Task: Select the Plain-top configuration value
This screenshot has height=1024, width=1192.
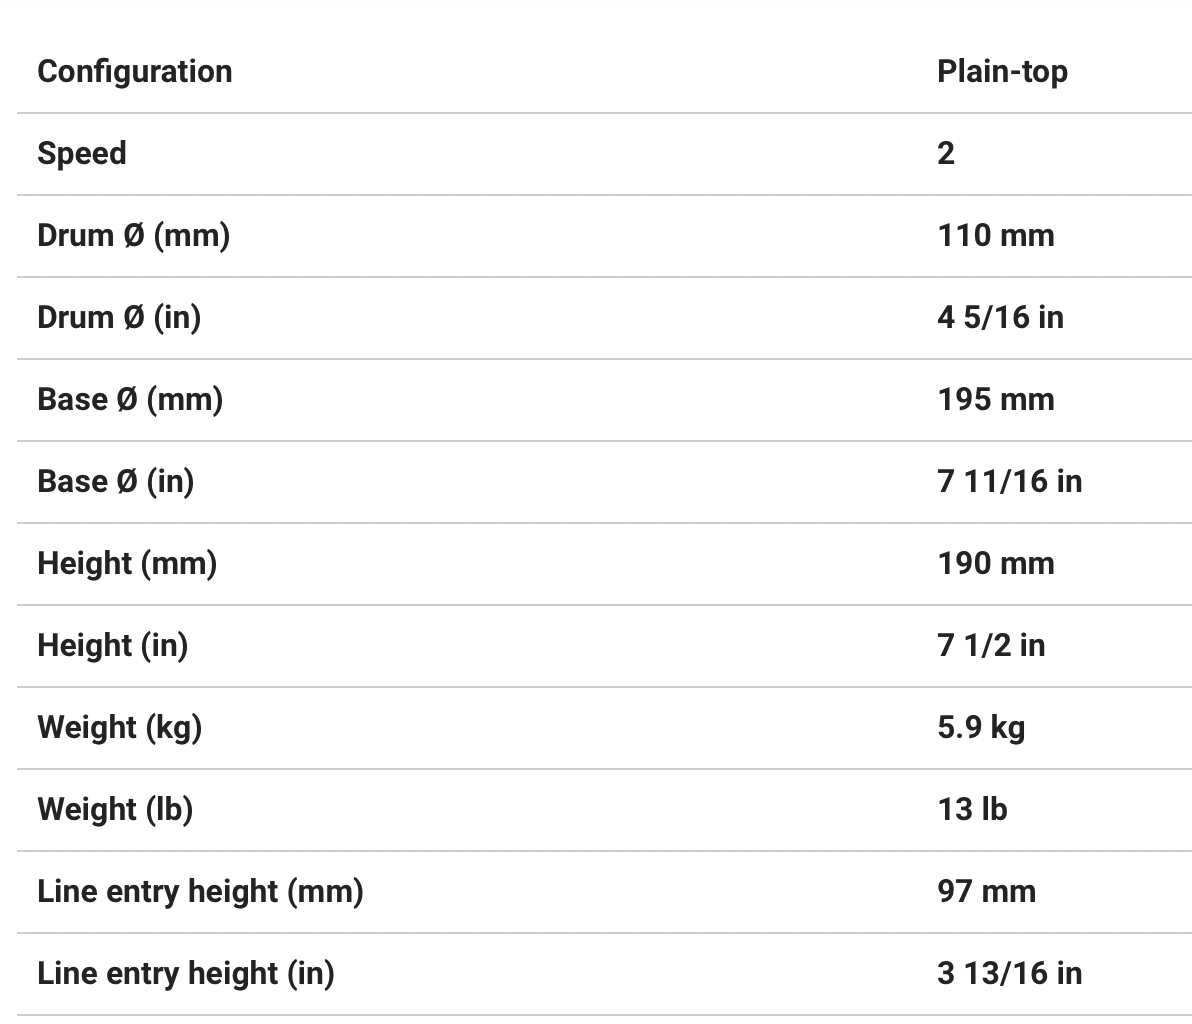Action: click(1002, 72)
